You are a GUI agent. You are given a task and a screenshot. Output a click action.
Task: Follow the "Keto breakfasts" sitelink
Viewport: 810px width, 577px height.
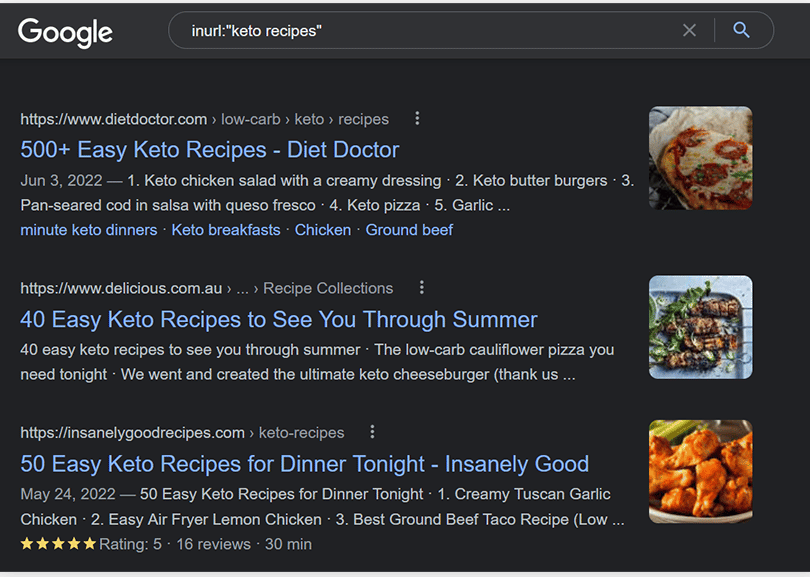(226, 230)
